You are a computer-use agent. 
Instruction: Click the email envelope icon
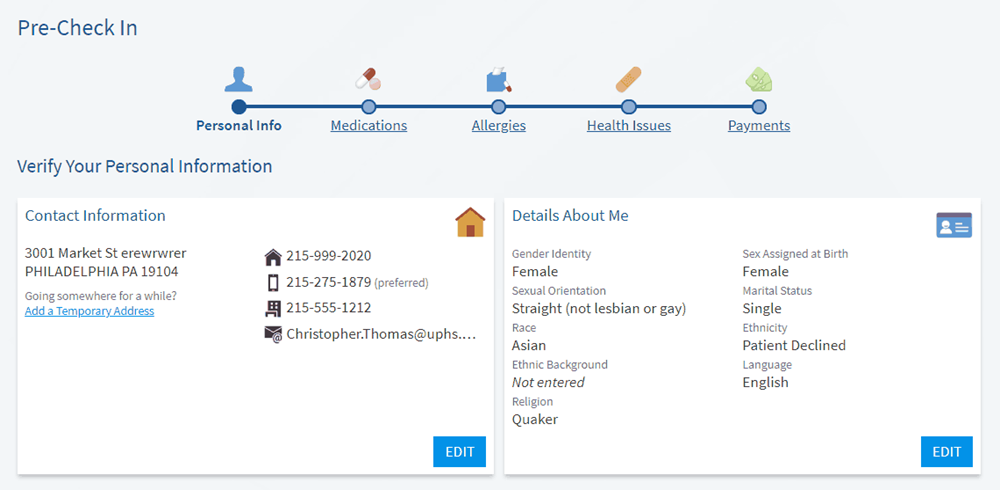[x=273, y=334]
